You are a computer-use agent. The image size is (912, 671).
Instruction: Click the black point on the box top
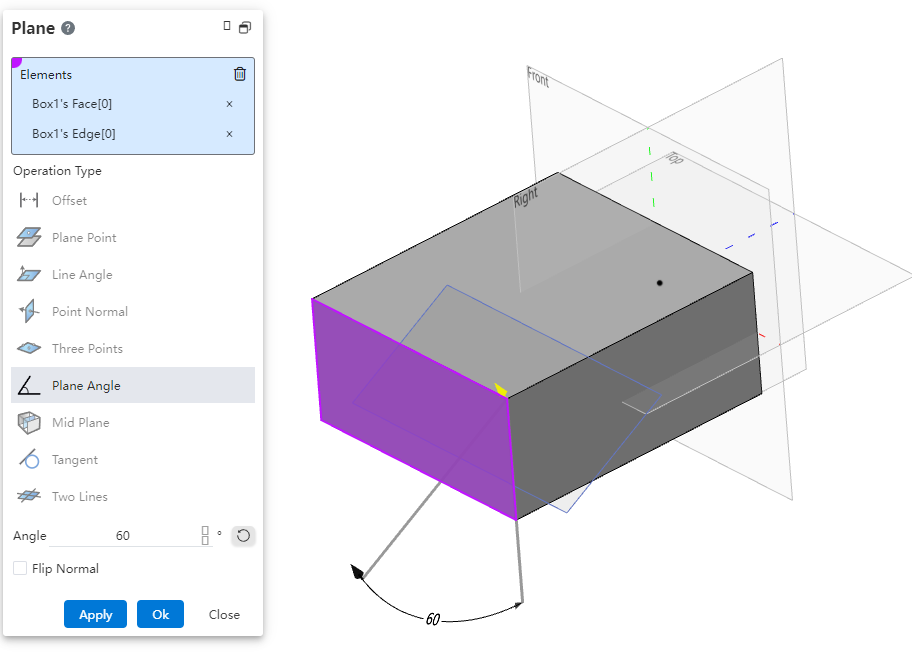660,283
